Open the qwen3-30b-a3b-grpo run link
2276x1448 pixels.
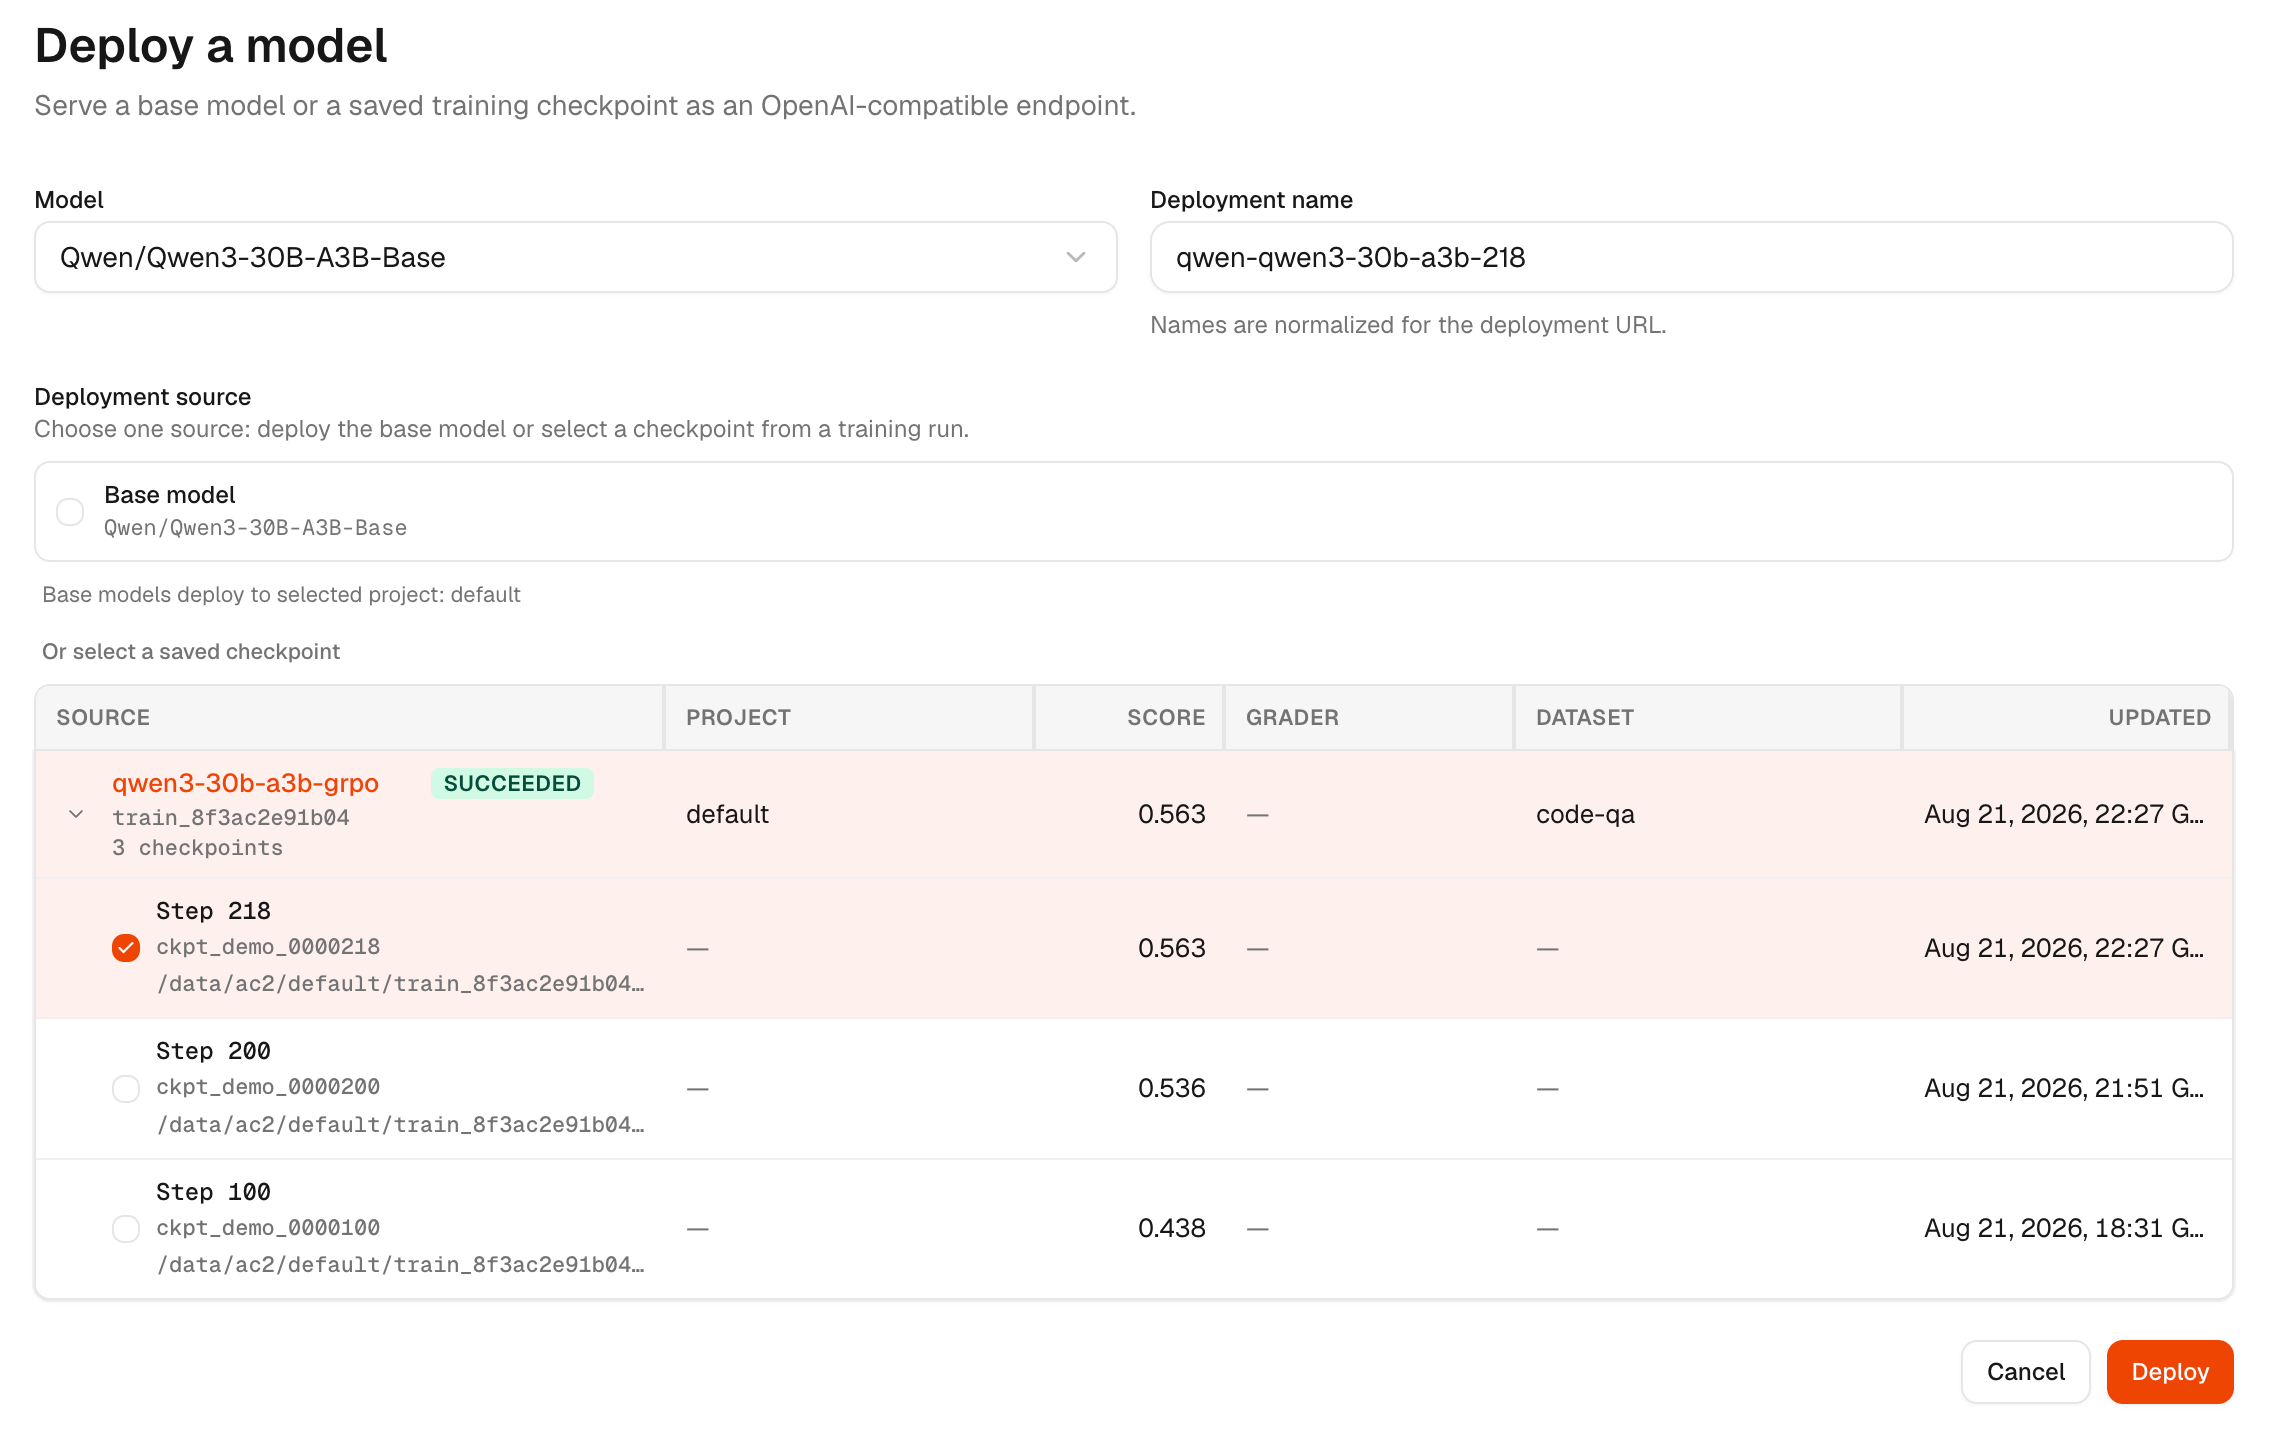[245, 783]
